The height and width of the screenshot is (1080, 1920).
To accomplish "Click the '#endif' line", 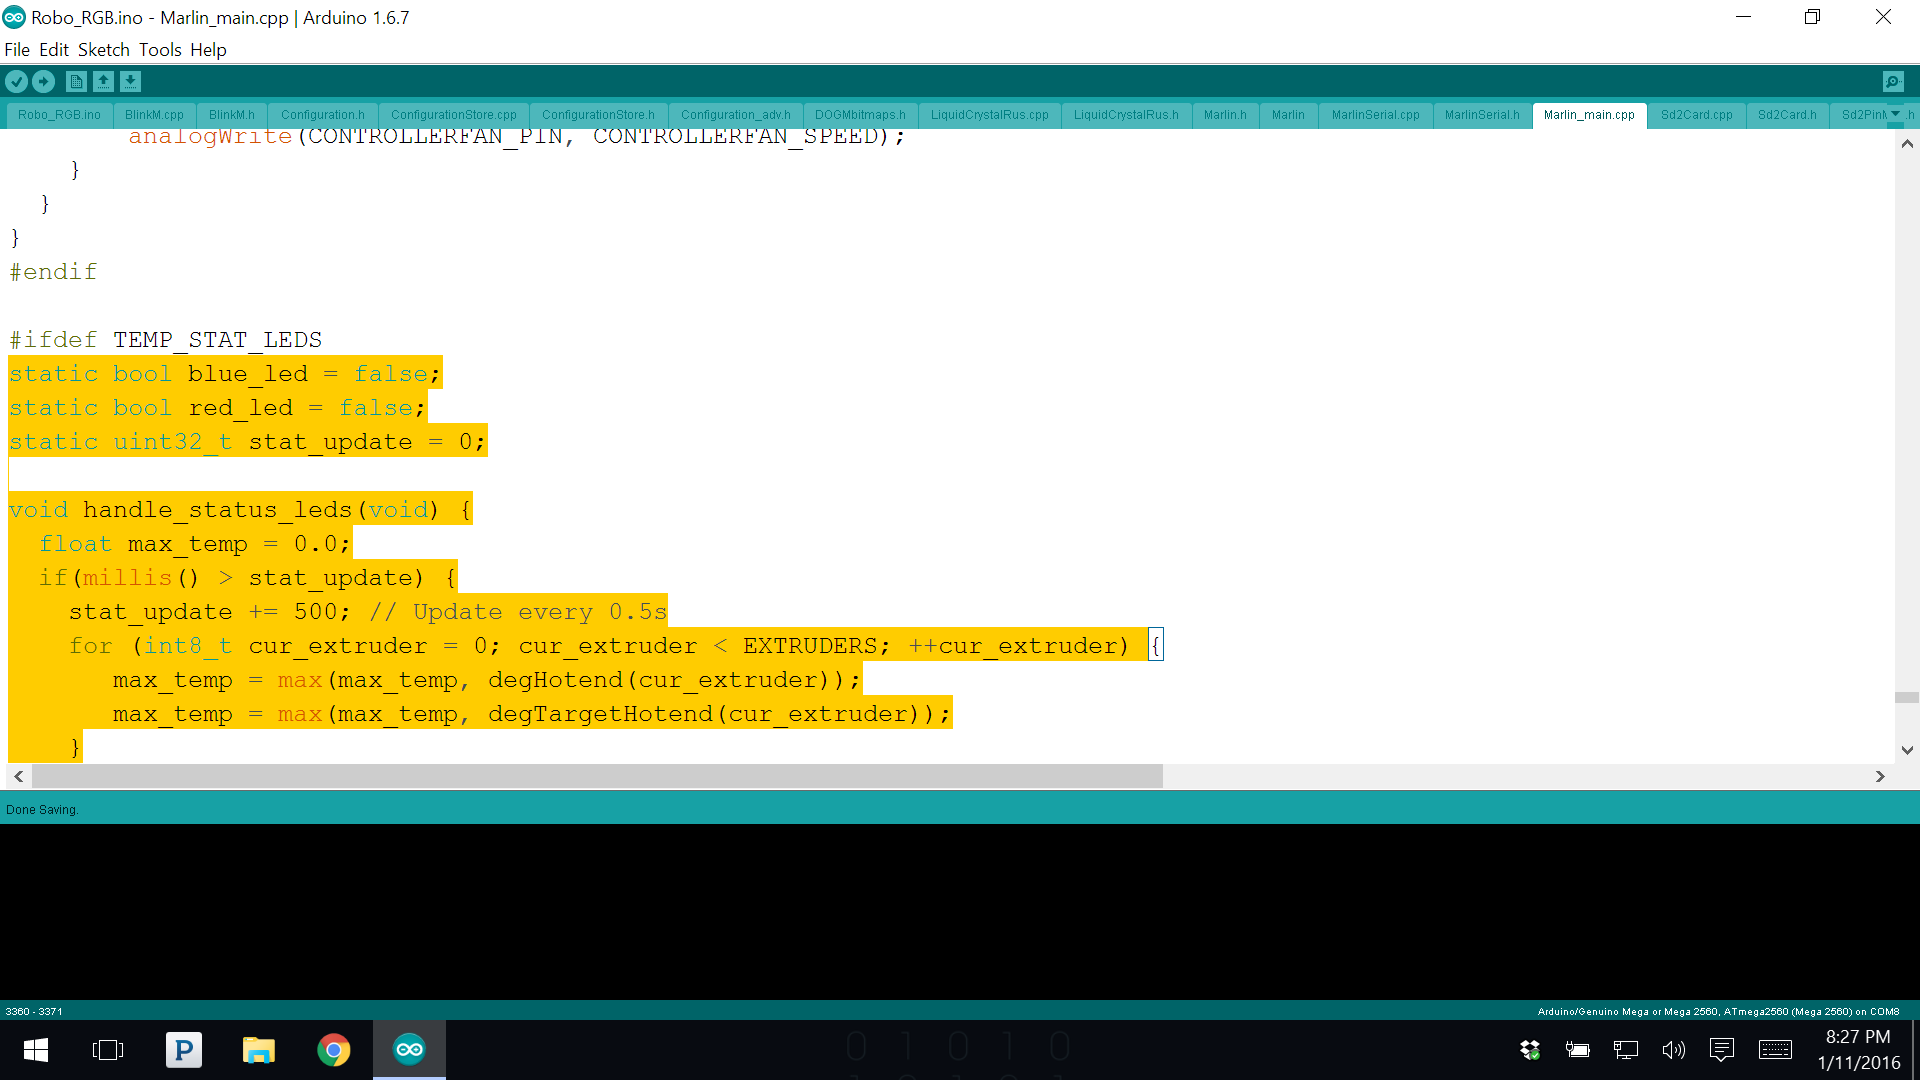I will [x=53, y=272].
